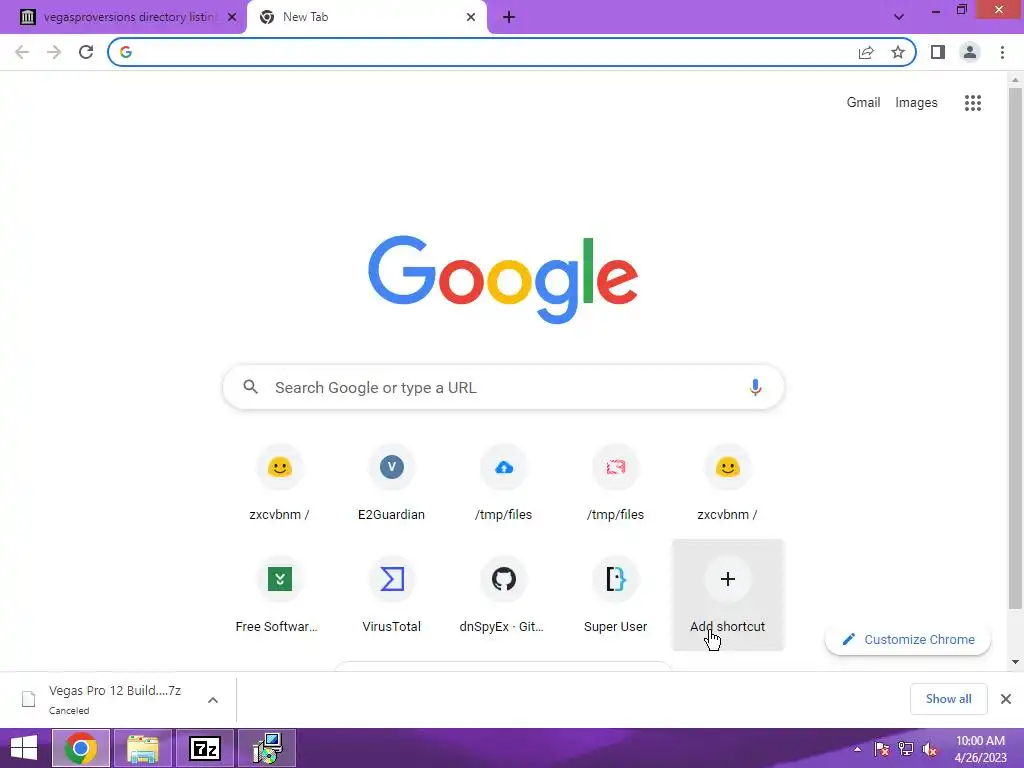The height and width of the screenshot is (768, 1024).
Task: Add a new shortcut tile
Action: pos(728,596)
